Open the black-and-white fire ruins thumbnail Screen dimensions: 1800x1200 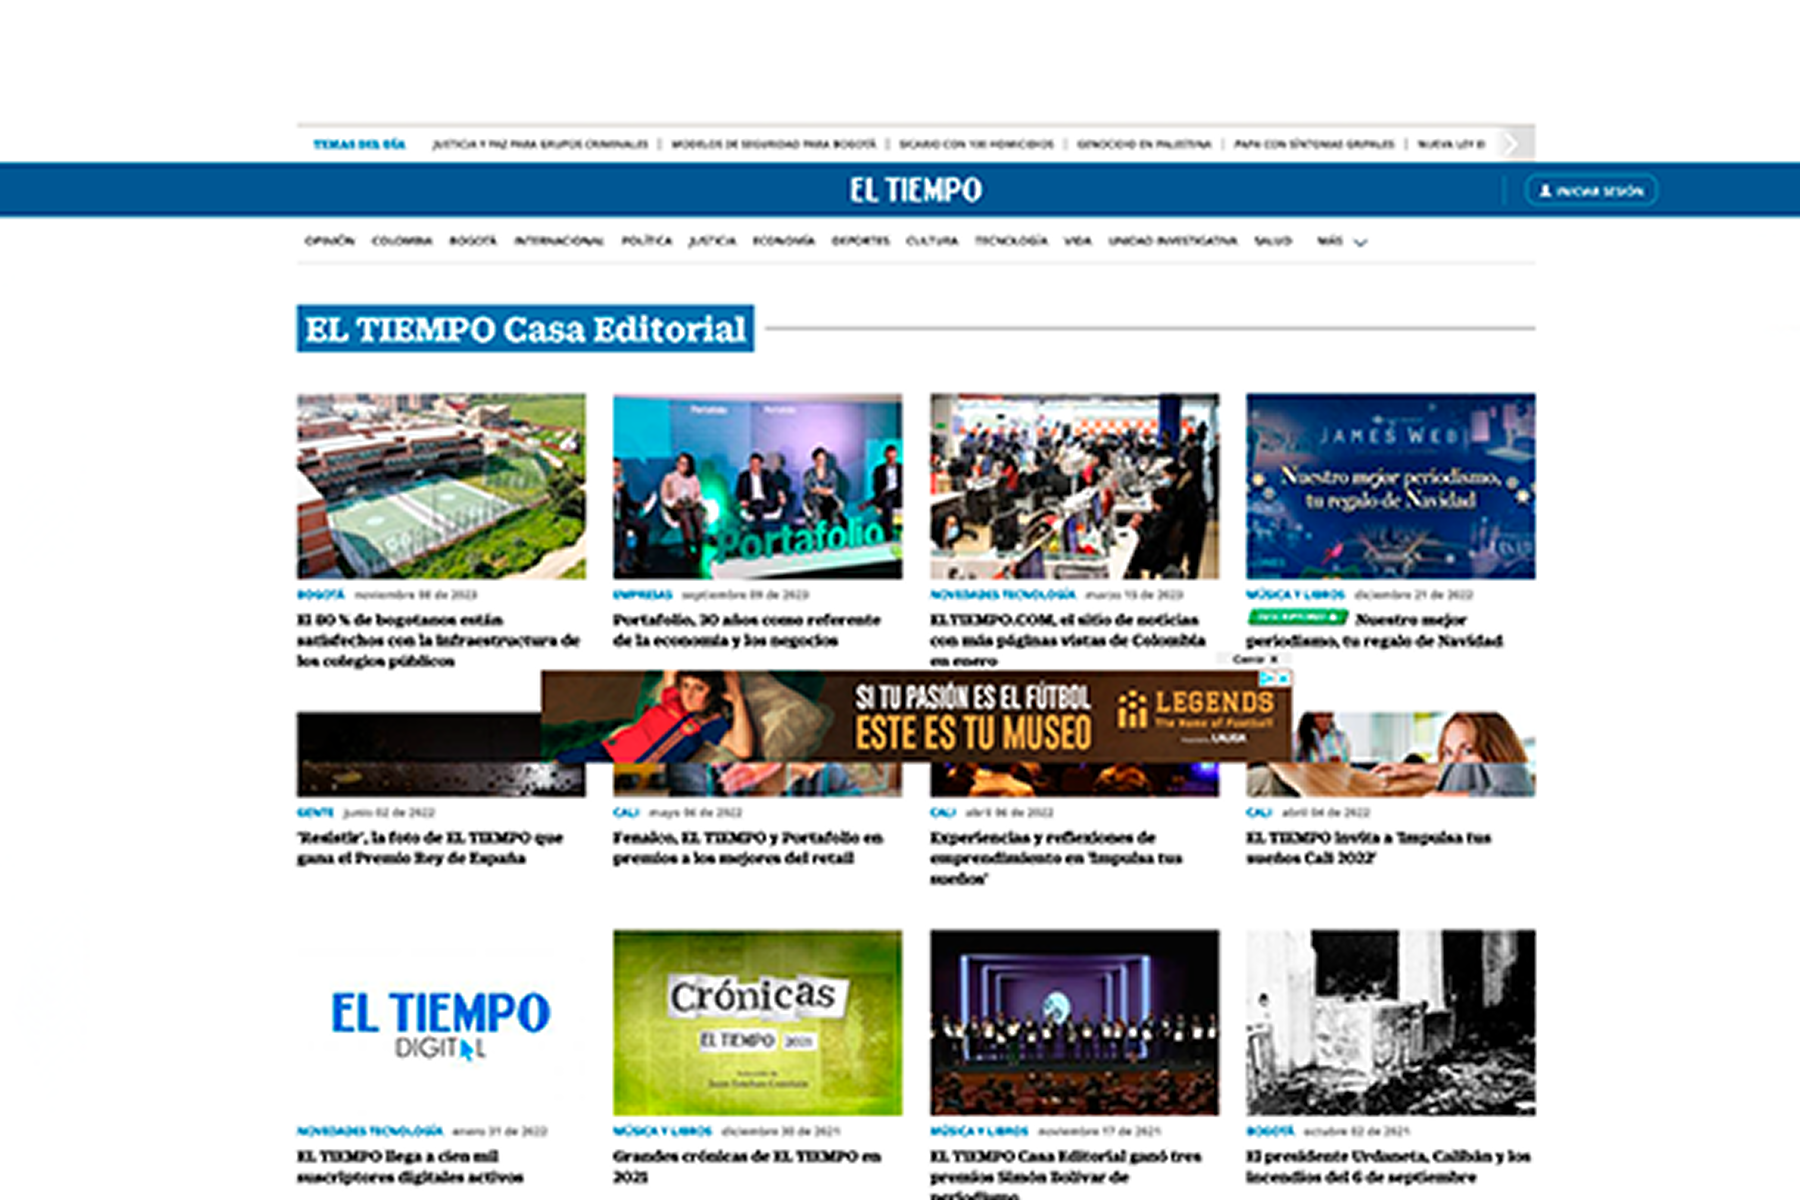(x=1390, y=1023)
